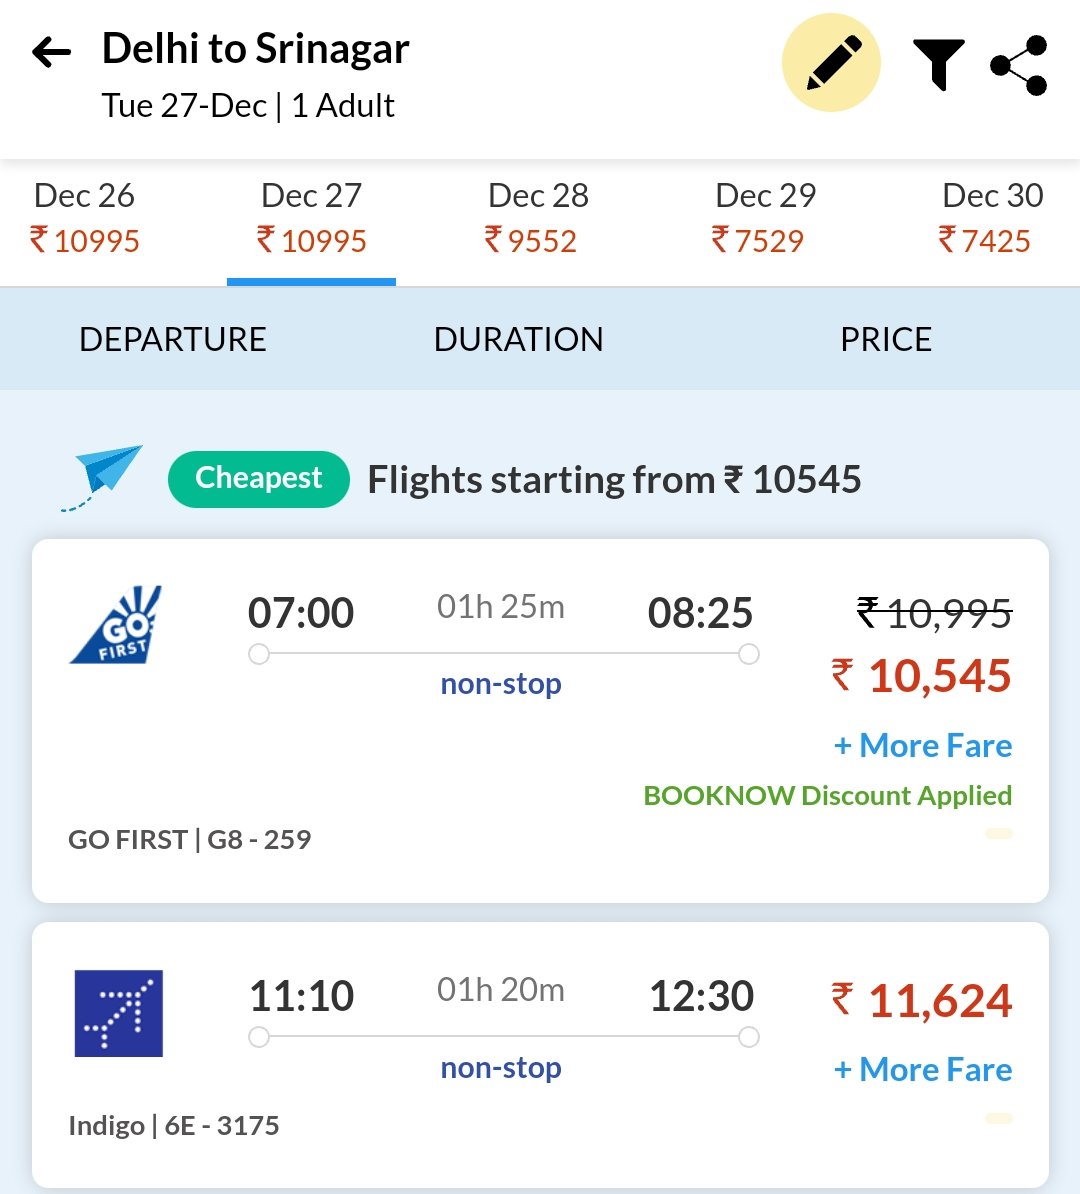
Task: Select the Indigo ₹11,624 fare
Action: click(922, 1001)
